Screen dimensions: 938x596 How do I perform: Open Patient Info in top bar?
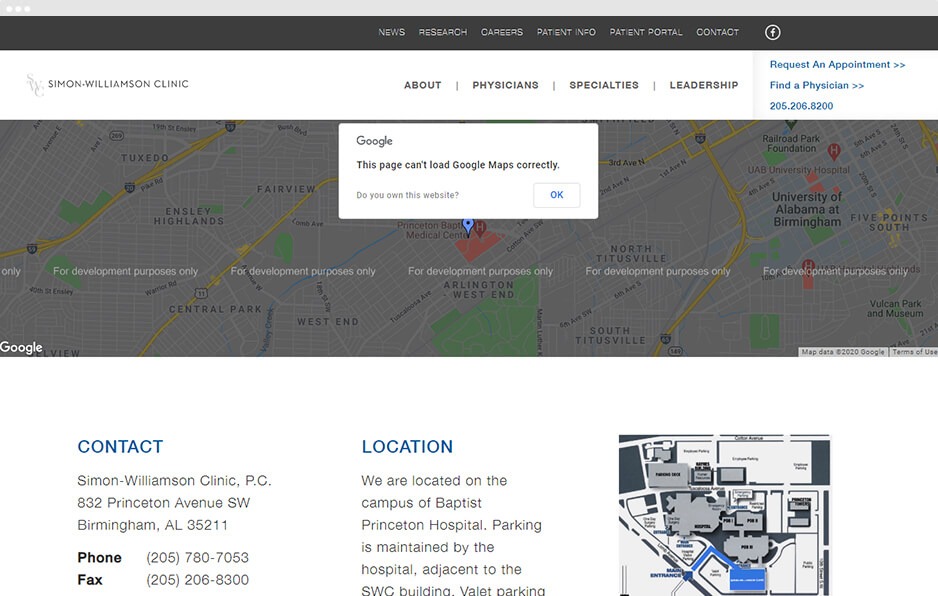[x=566, y=32]
